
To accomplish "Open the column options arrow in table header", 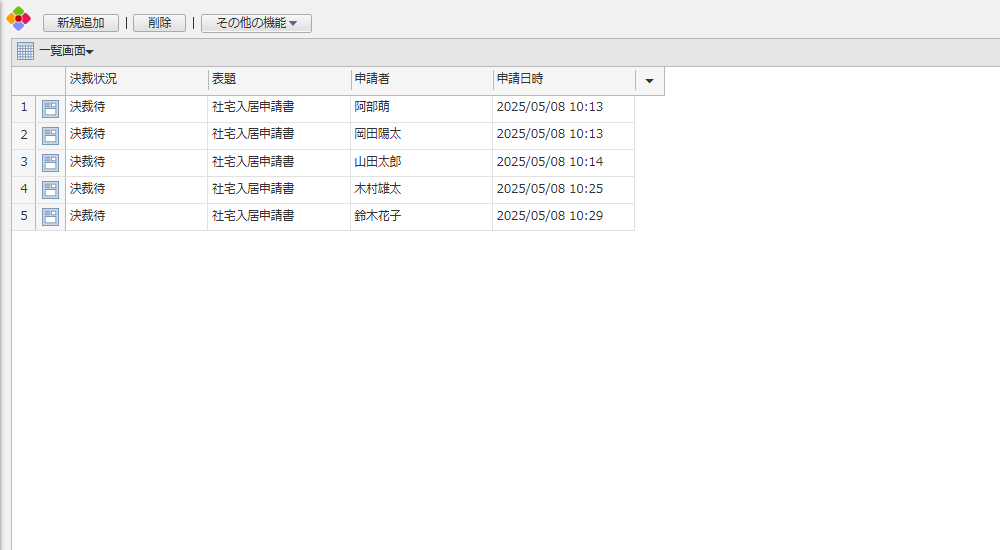I will [649, 81].
